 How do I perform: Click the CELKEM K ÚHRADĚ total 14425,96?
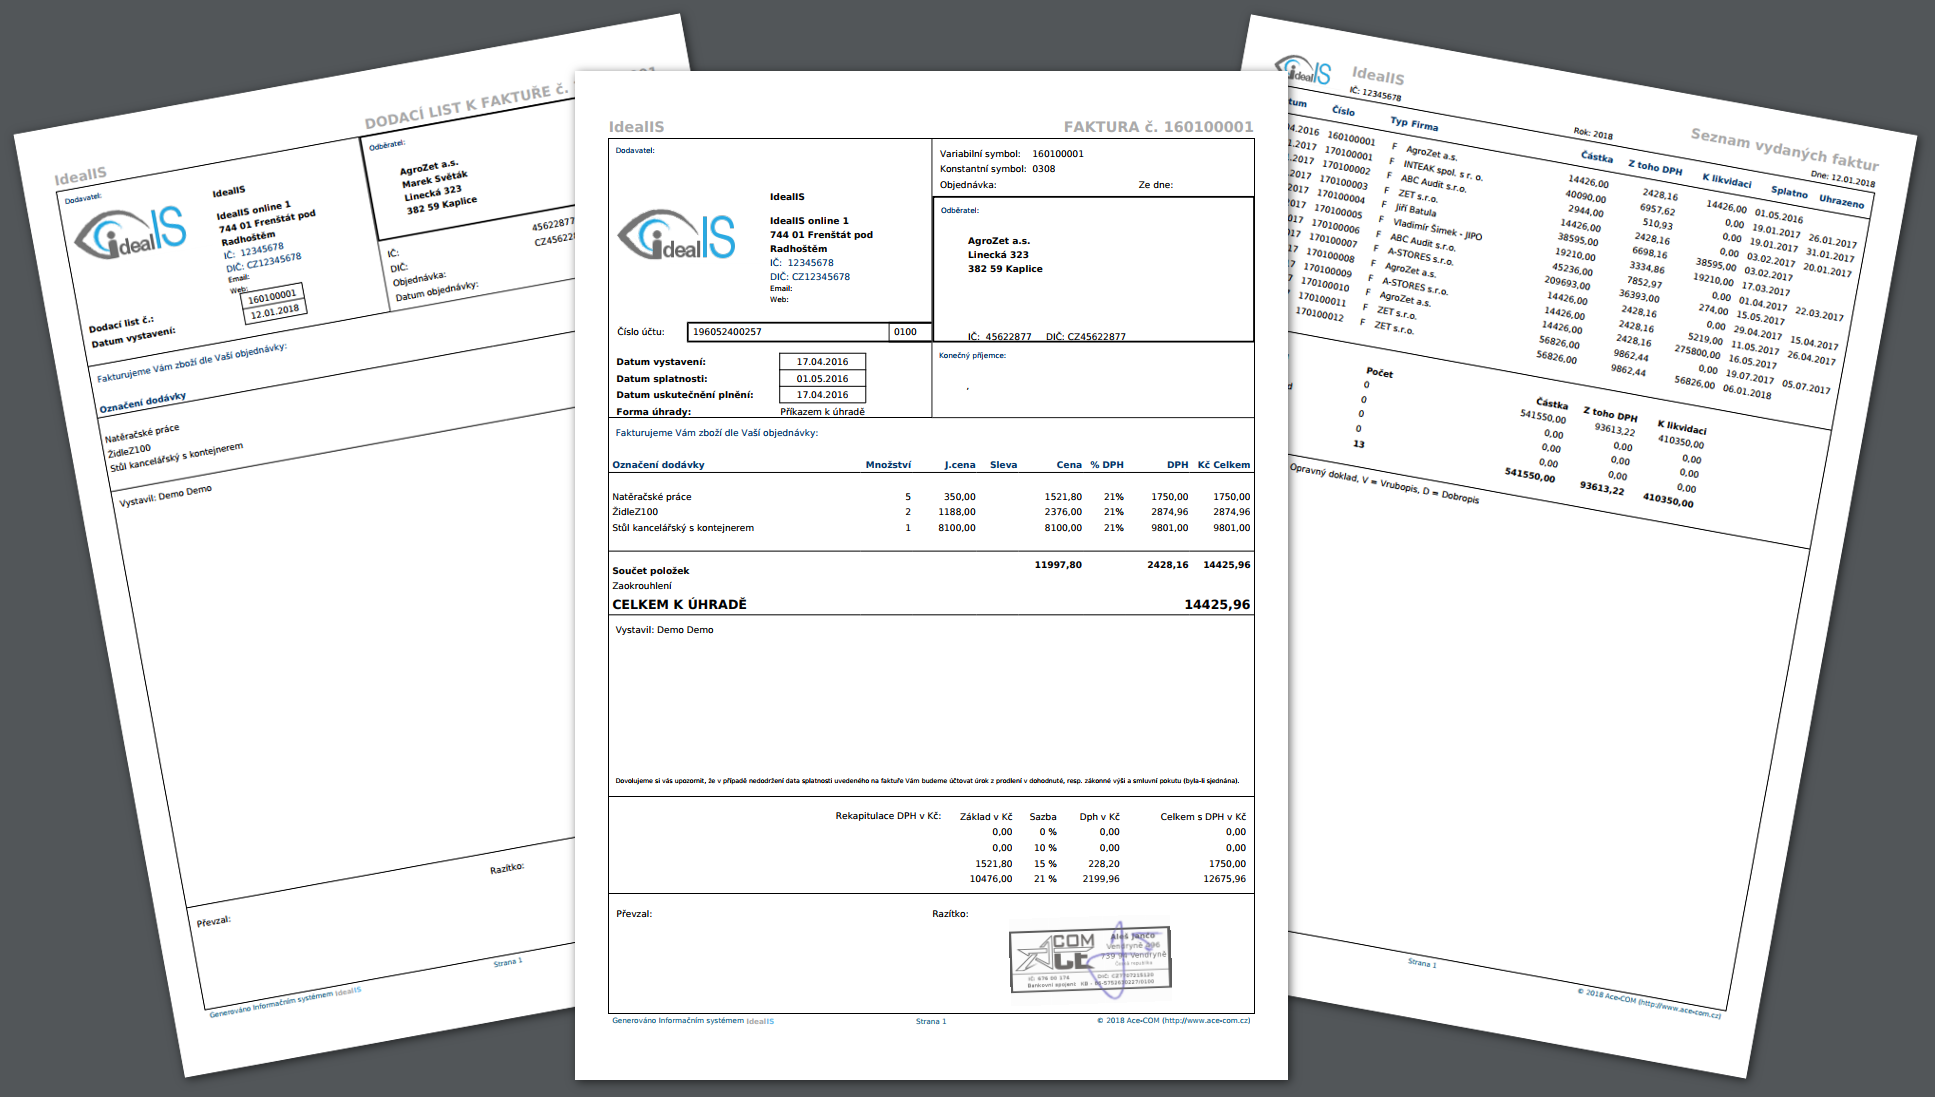[1216, 605]
